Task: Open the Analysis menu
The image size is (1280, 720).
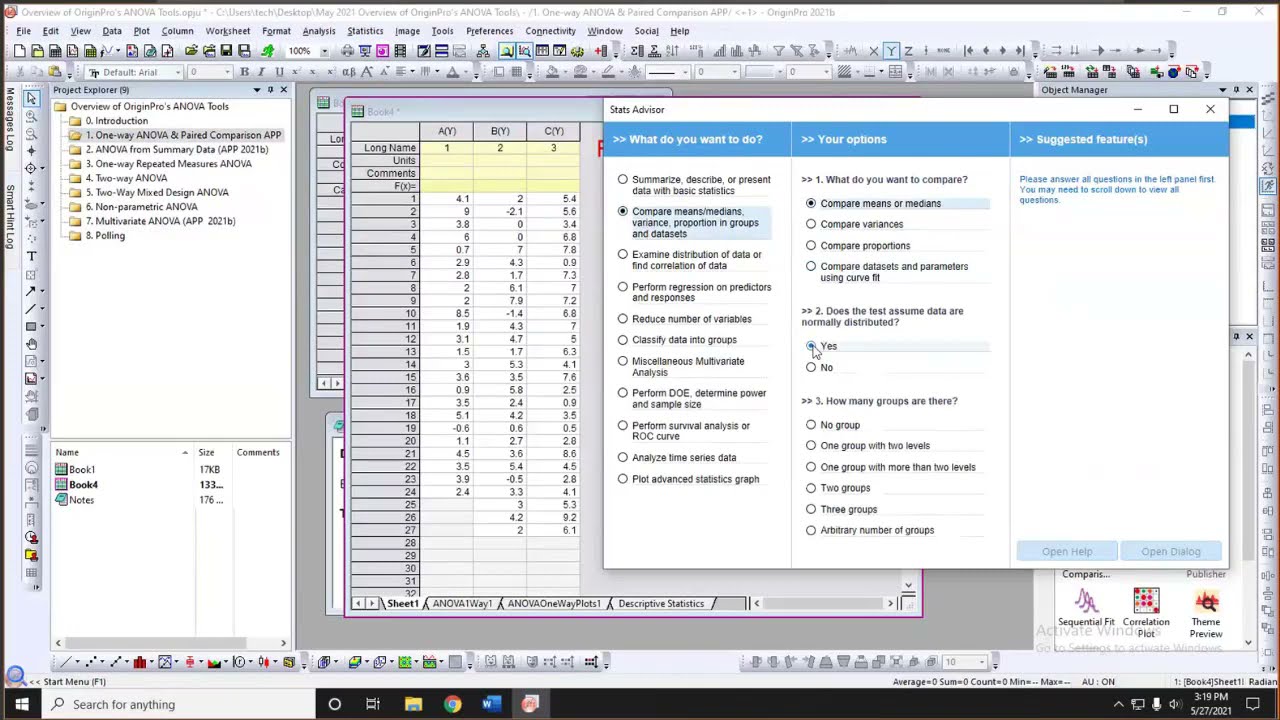Action: coord(319,31)
